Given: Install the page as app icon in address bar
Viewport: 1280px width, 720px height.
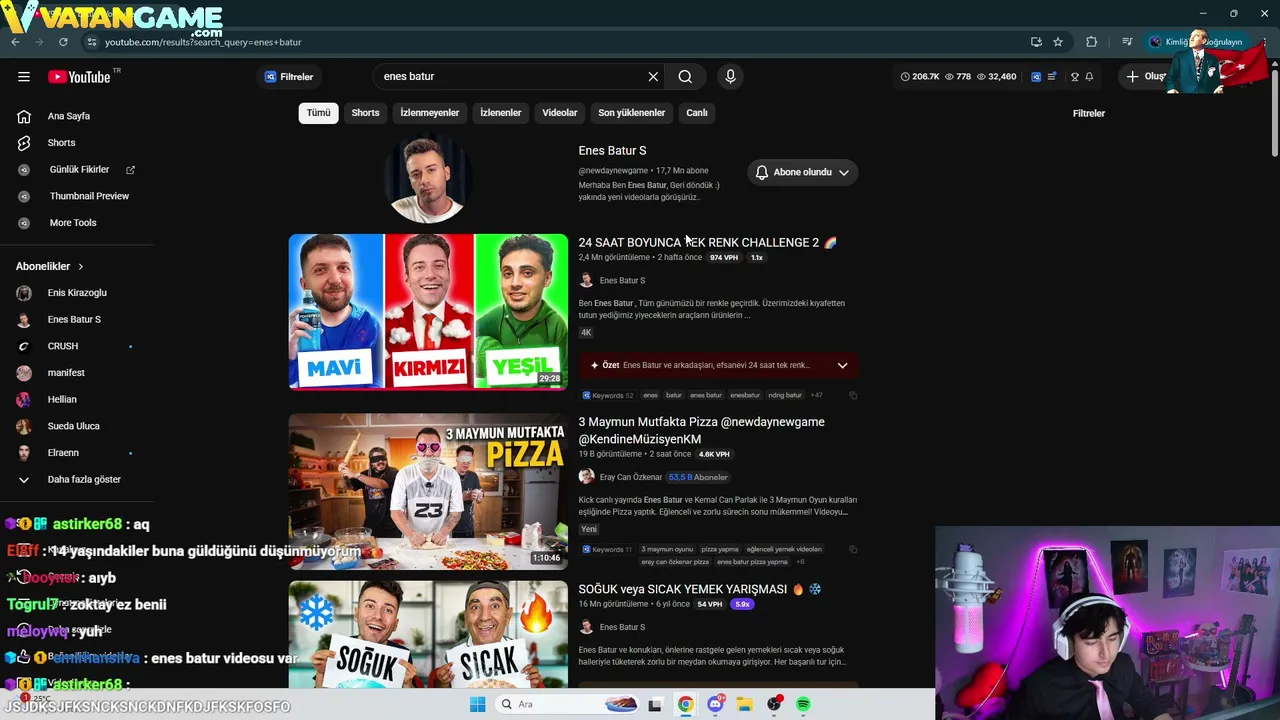Looking at the screenshot, I should point(1036,42).
